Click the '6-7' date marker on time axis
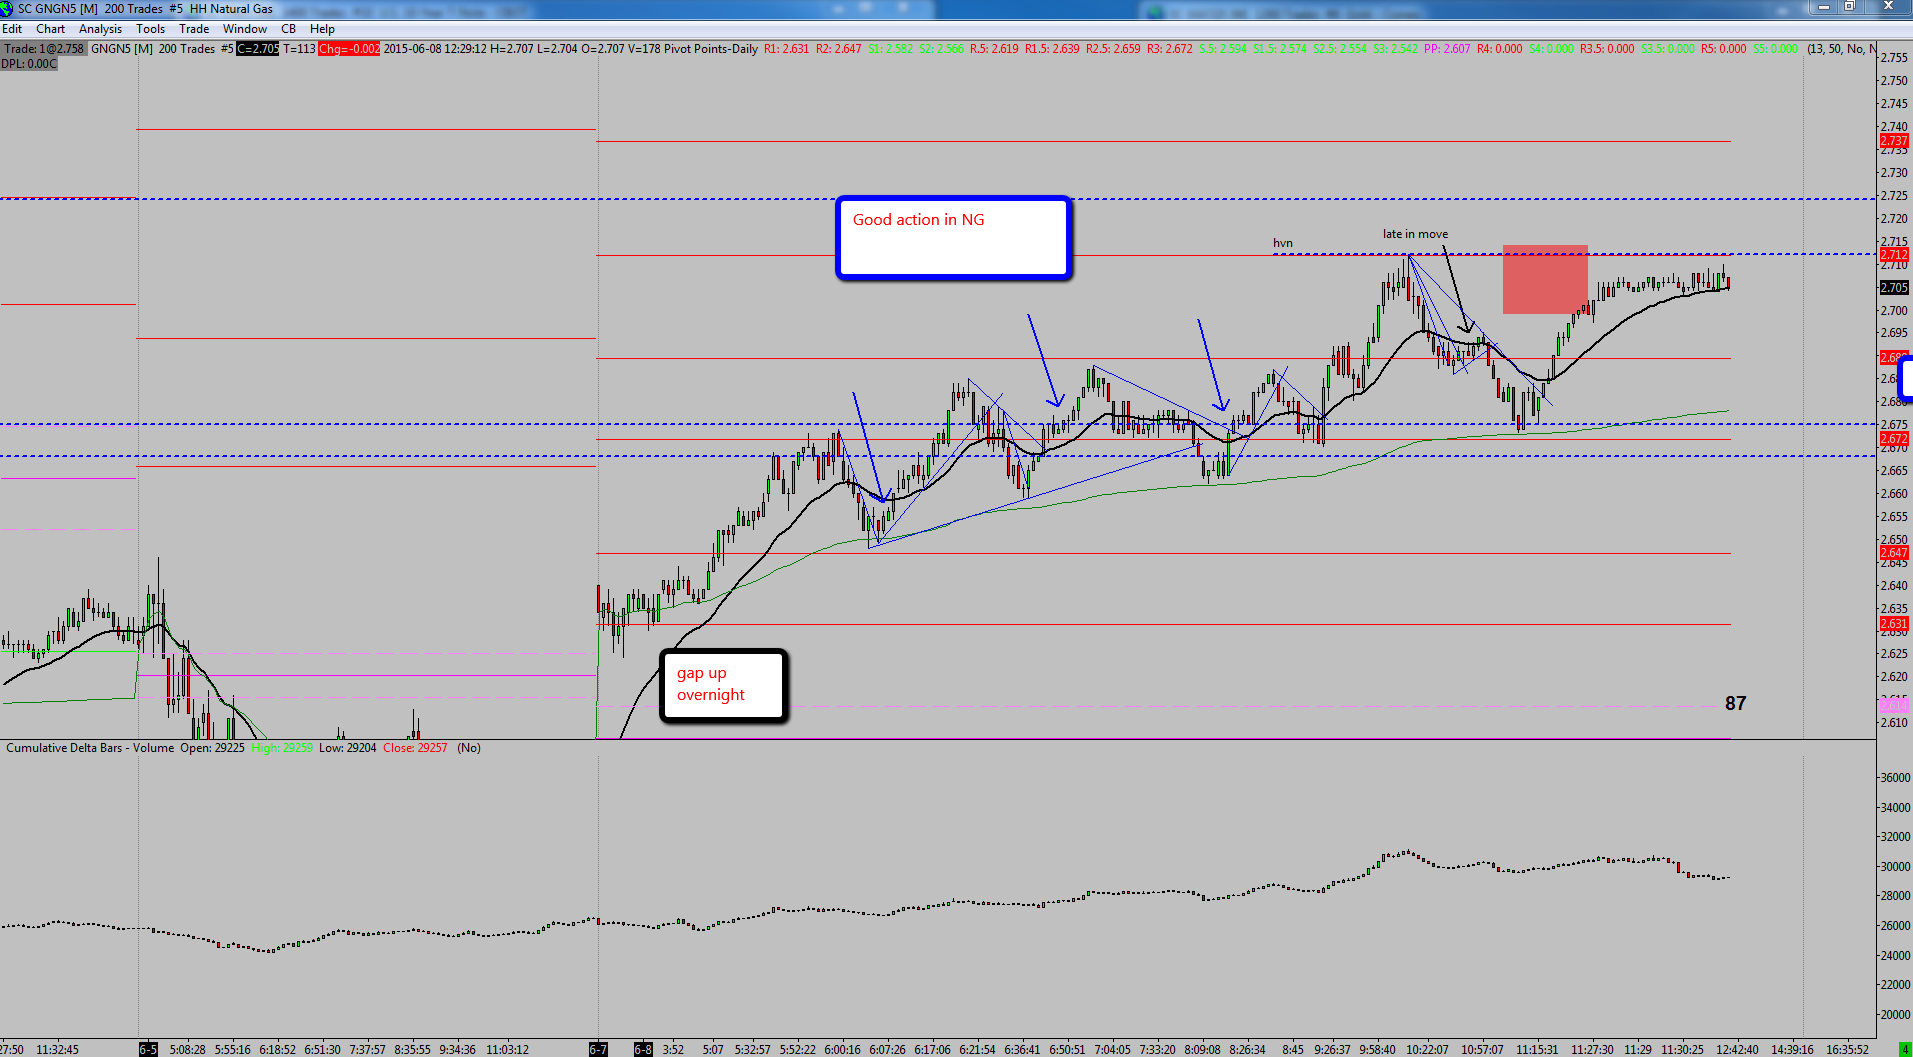This screenshot has height=1057, width=1913. [598, 1049]
